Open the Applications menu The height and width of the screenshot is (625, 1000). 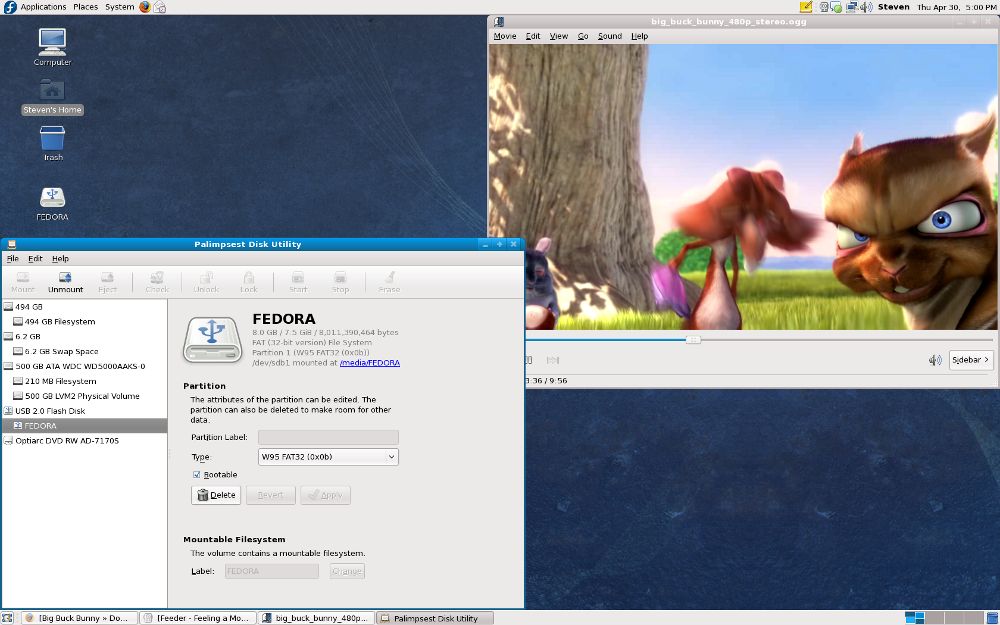tap(43, 7)
